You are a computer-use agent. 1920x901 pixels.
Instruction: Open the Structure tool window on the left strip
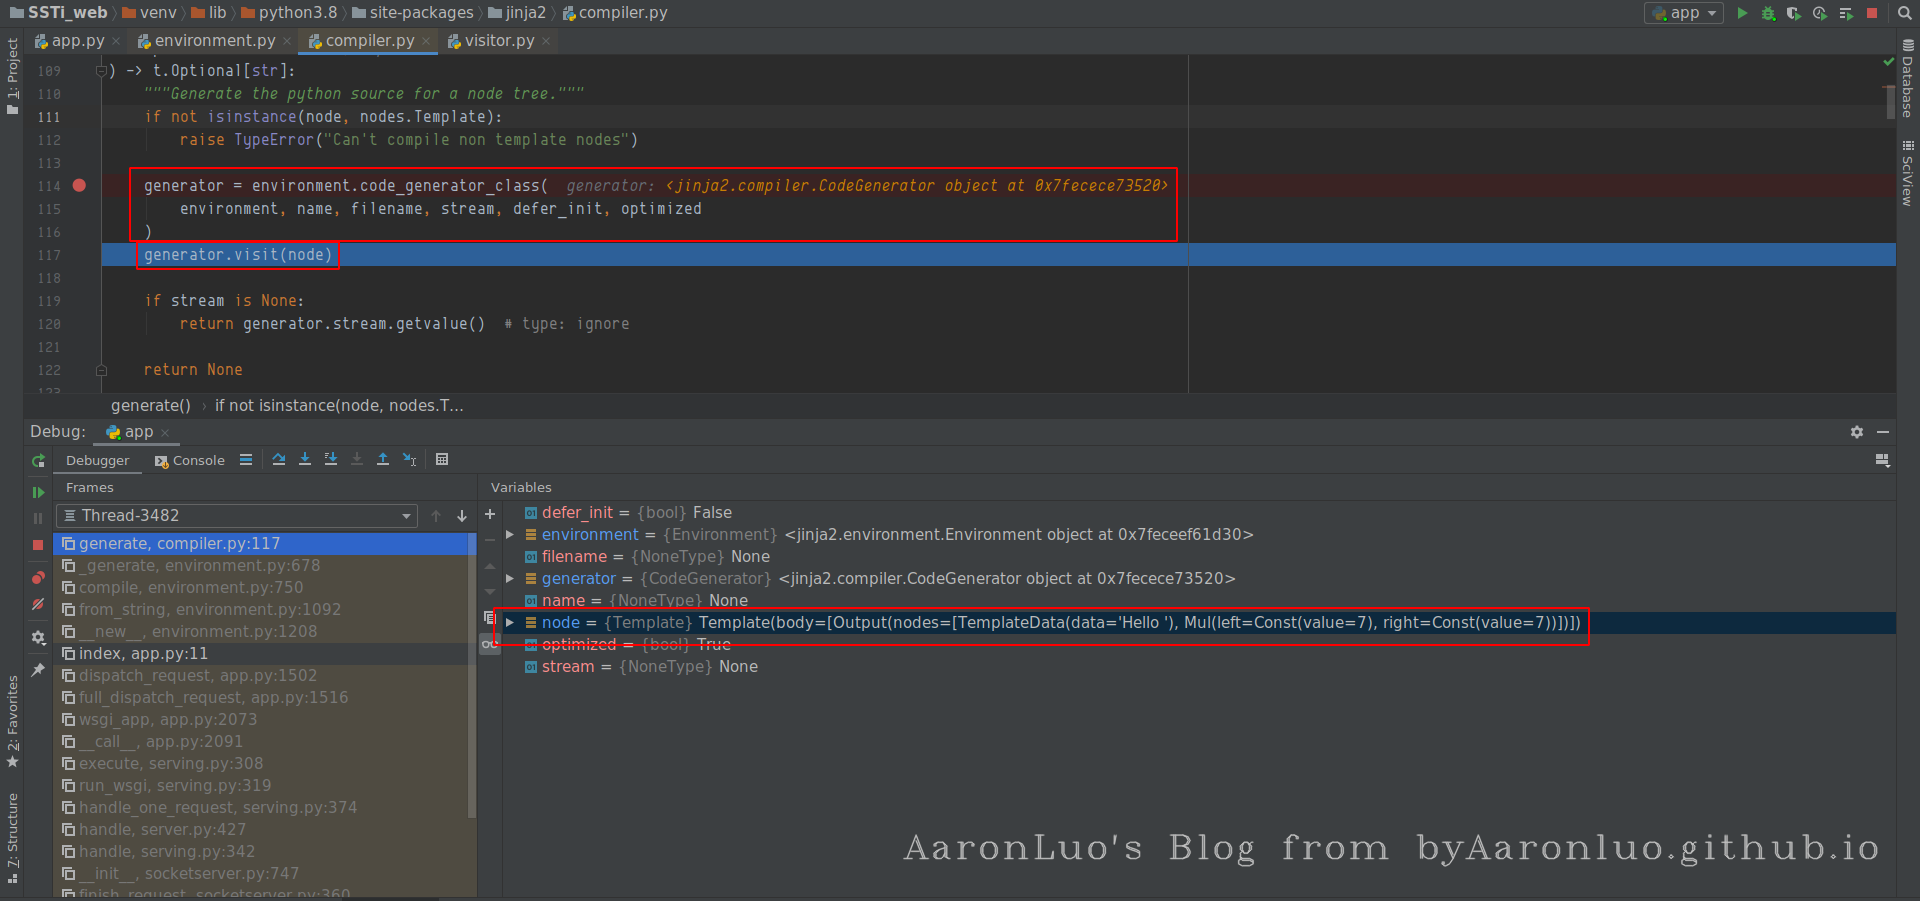[12, 838]
